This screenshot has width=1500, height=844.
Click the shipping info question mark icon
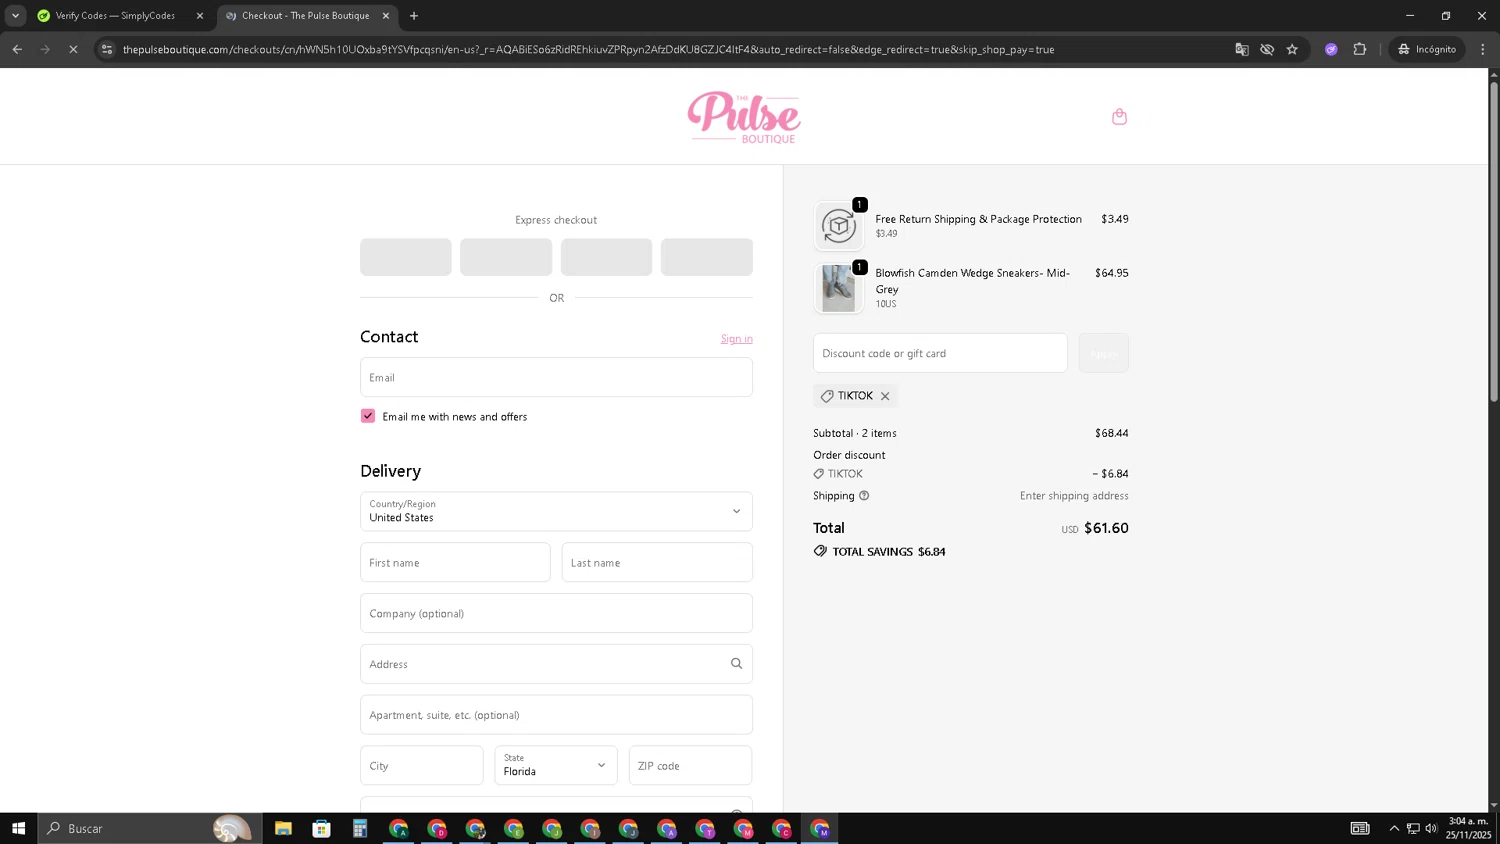pyautogui.click(x=864, y=496)
